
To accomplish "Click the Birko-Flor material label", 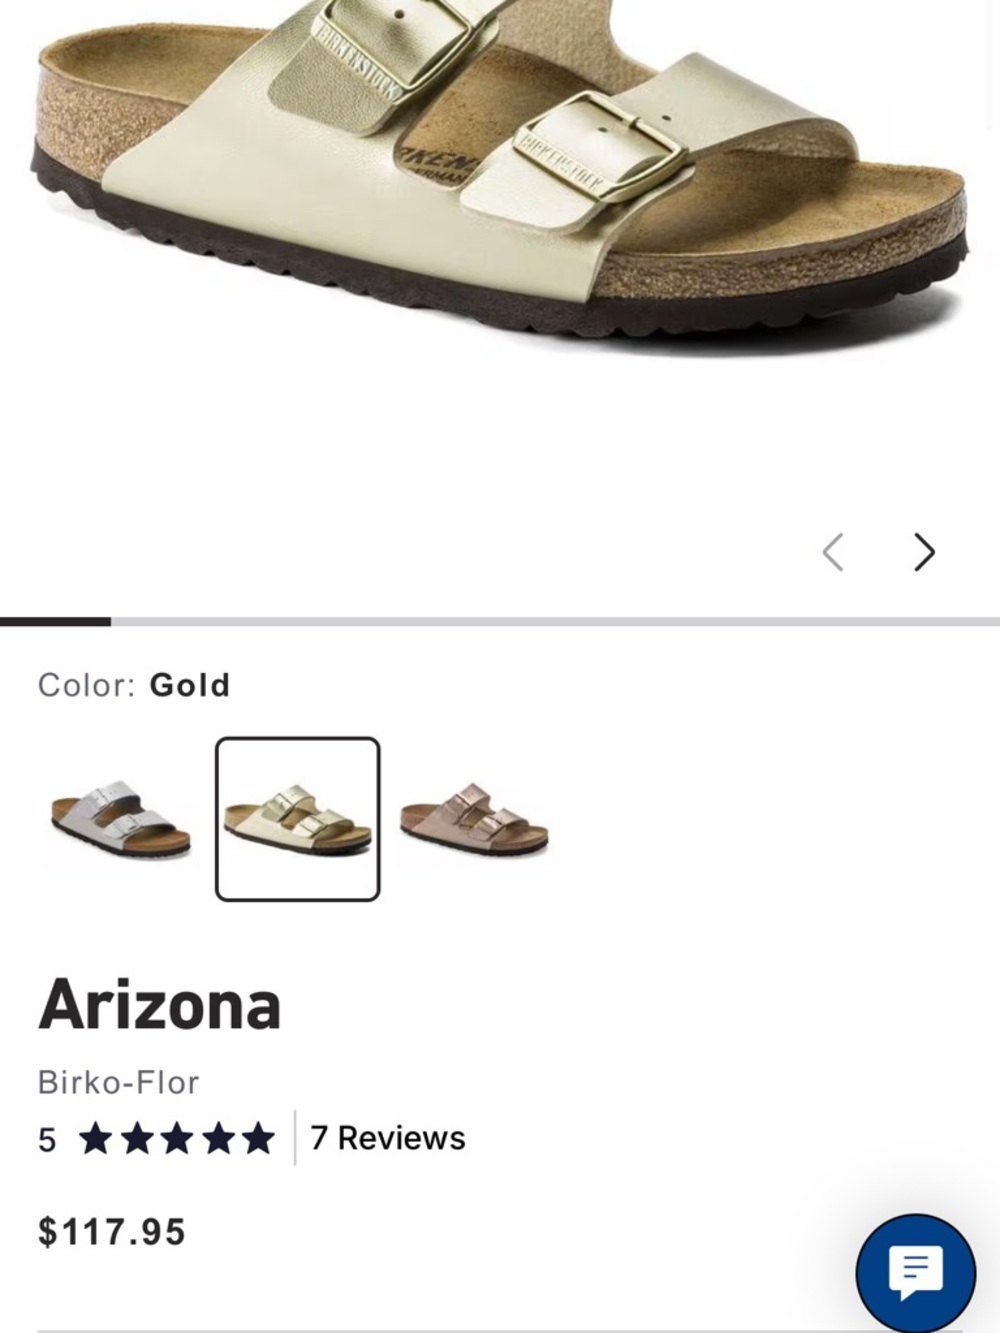I will [117, 1081].
